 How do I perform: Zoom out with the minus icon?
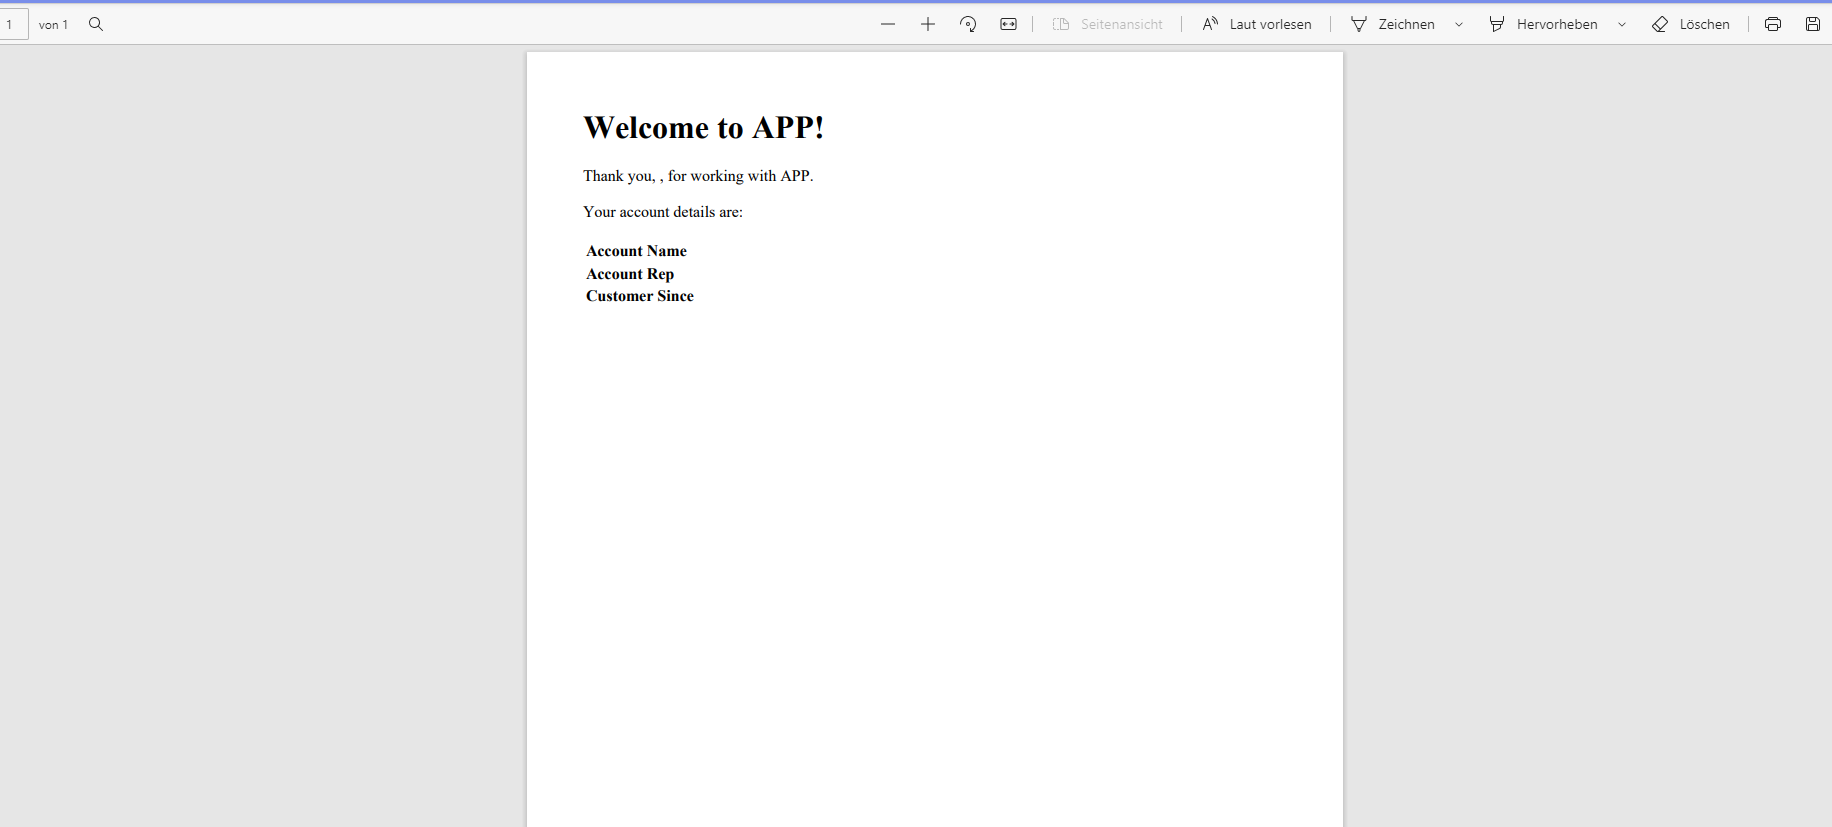(x=888, y=24)
